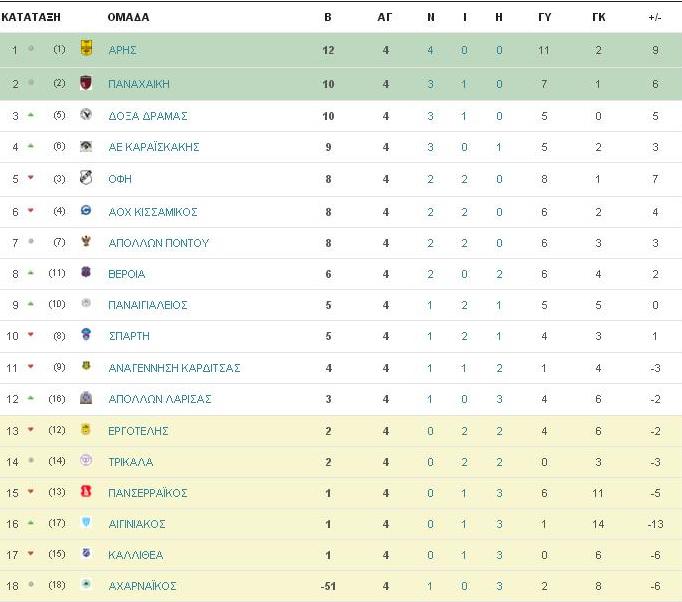
Task: Open the ΑΝΑΓΕΝΝΗΣΗ ΚΑΡΔΙΤΣΑΣ team page
Action: point(174,368)
